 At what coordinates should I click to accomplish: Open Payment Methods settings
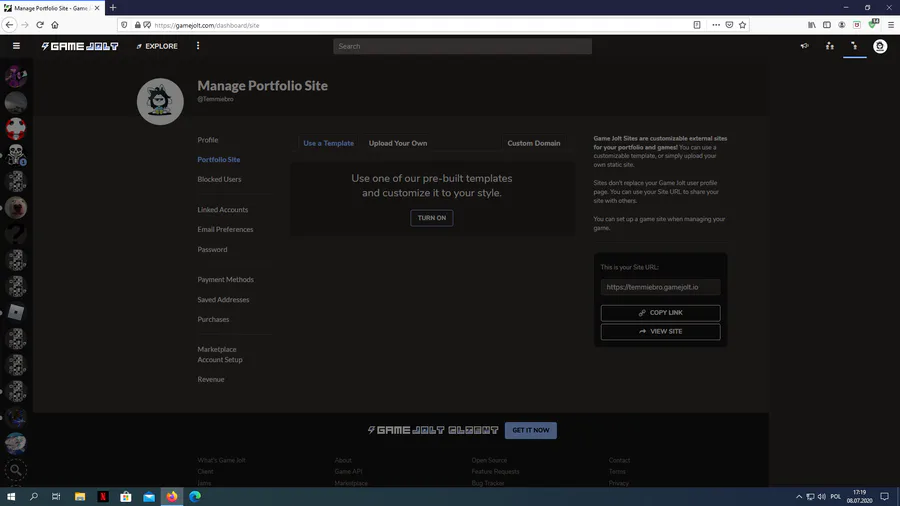click(226, 279)
